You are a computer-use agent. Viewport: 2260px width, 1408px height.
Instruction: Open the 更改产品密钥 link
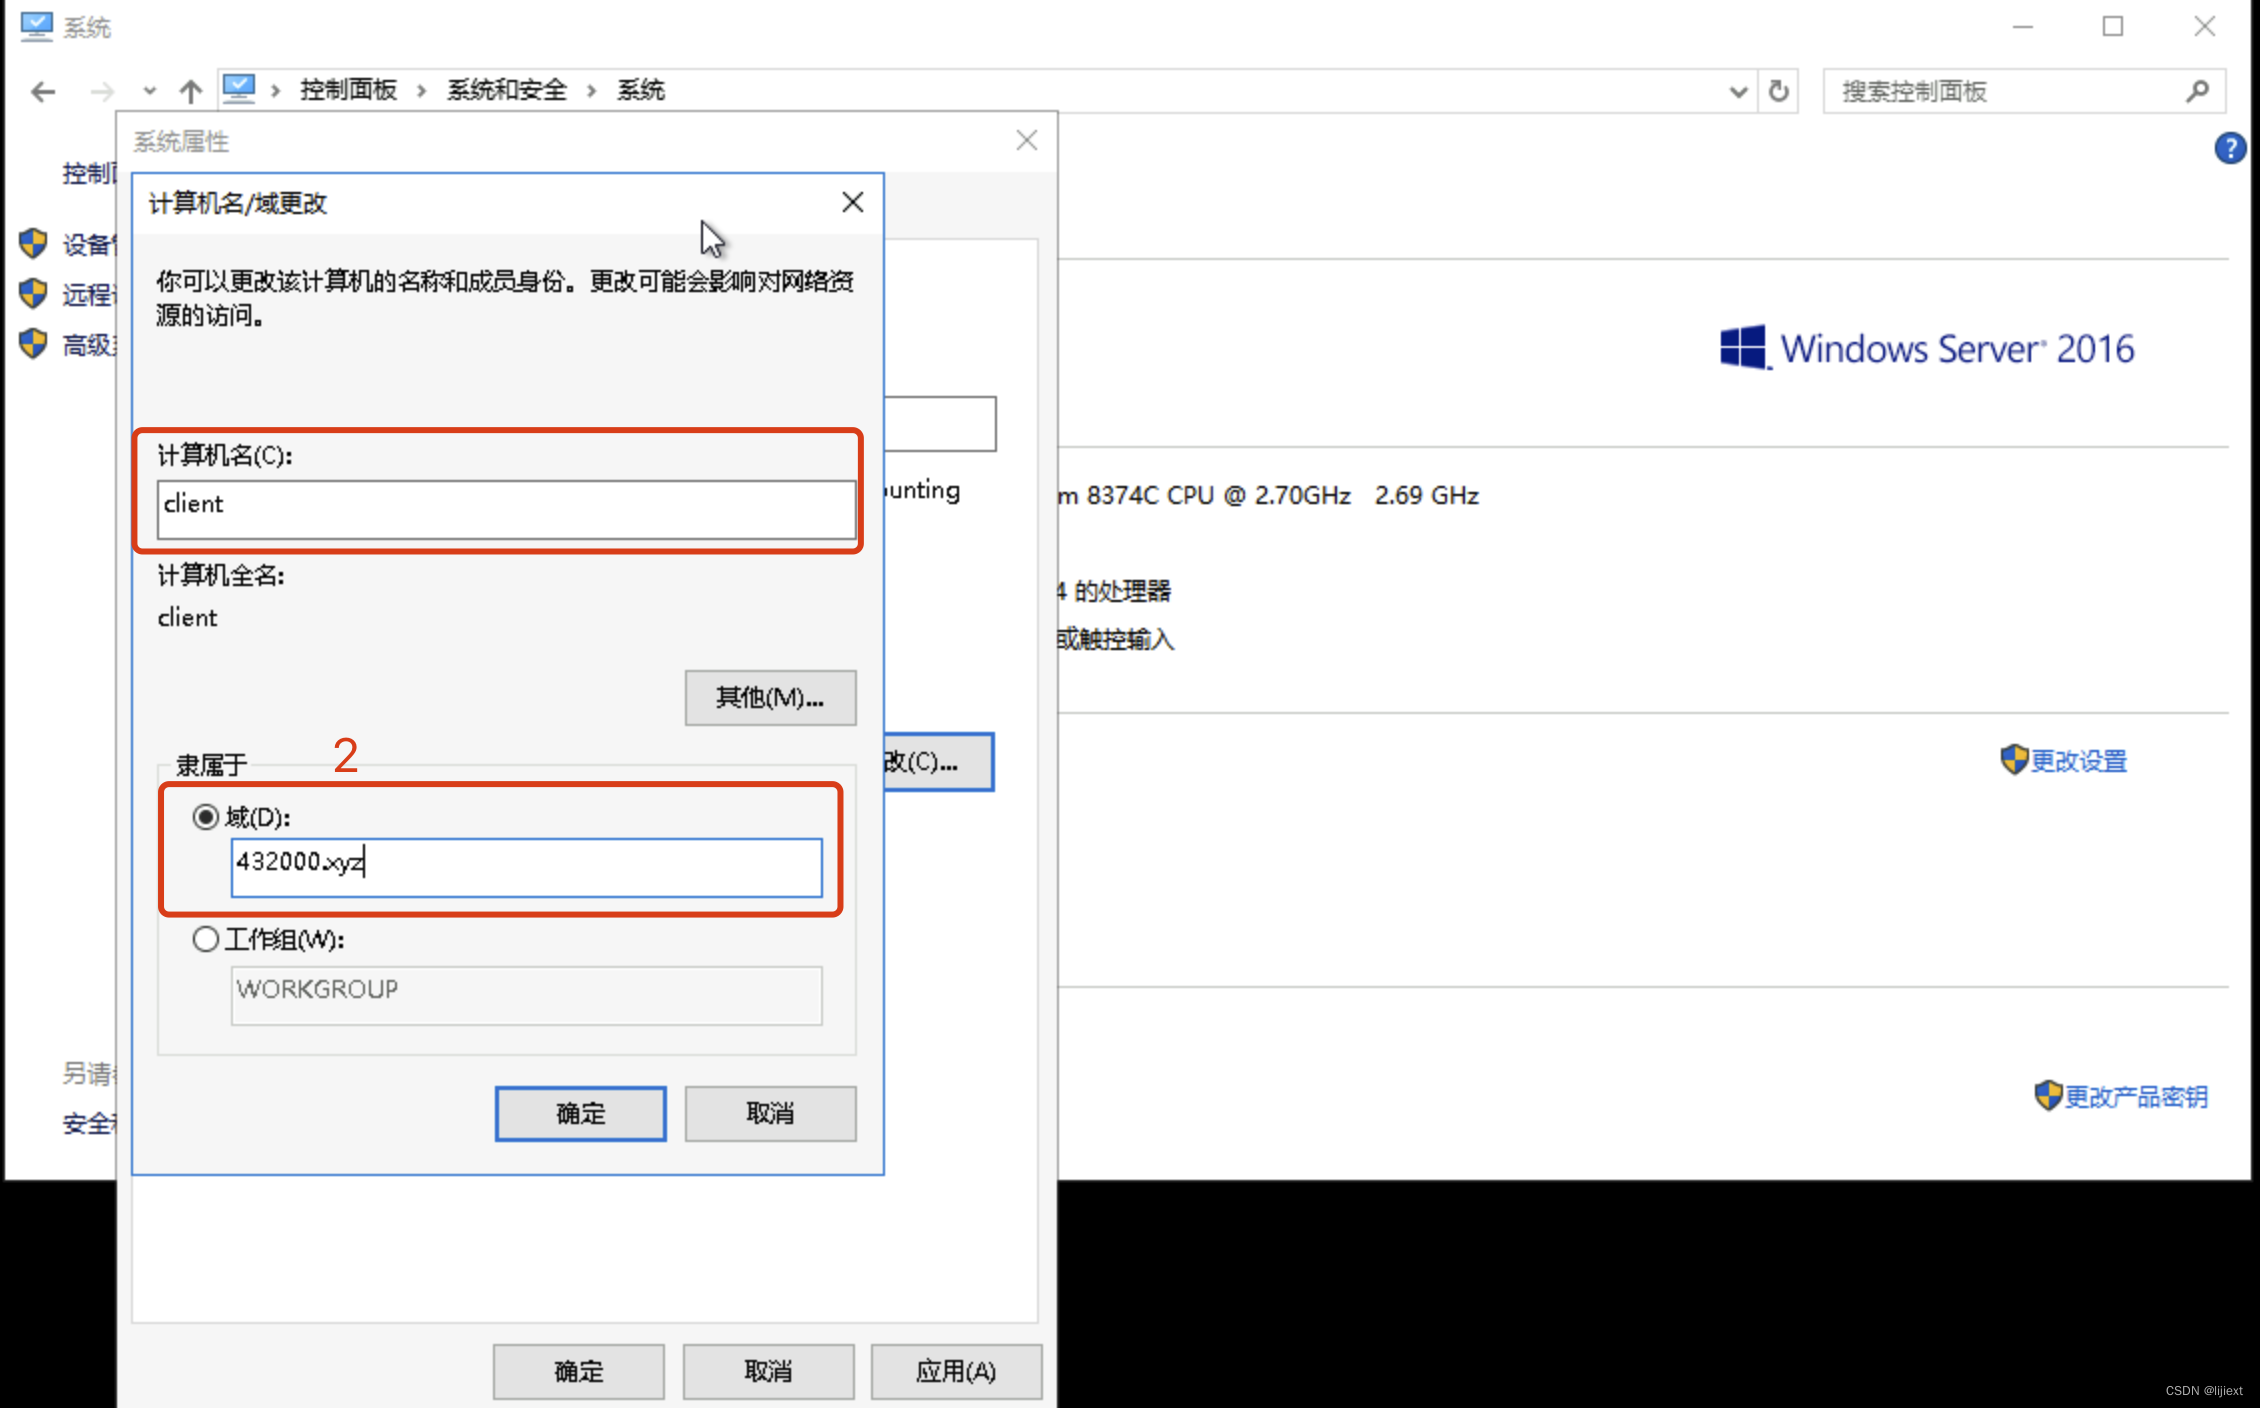2136,1097
